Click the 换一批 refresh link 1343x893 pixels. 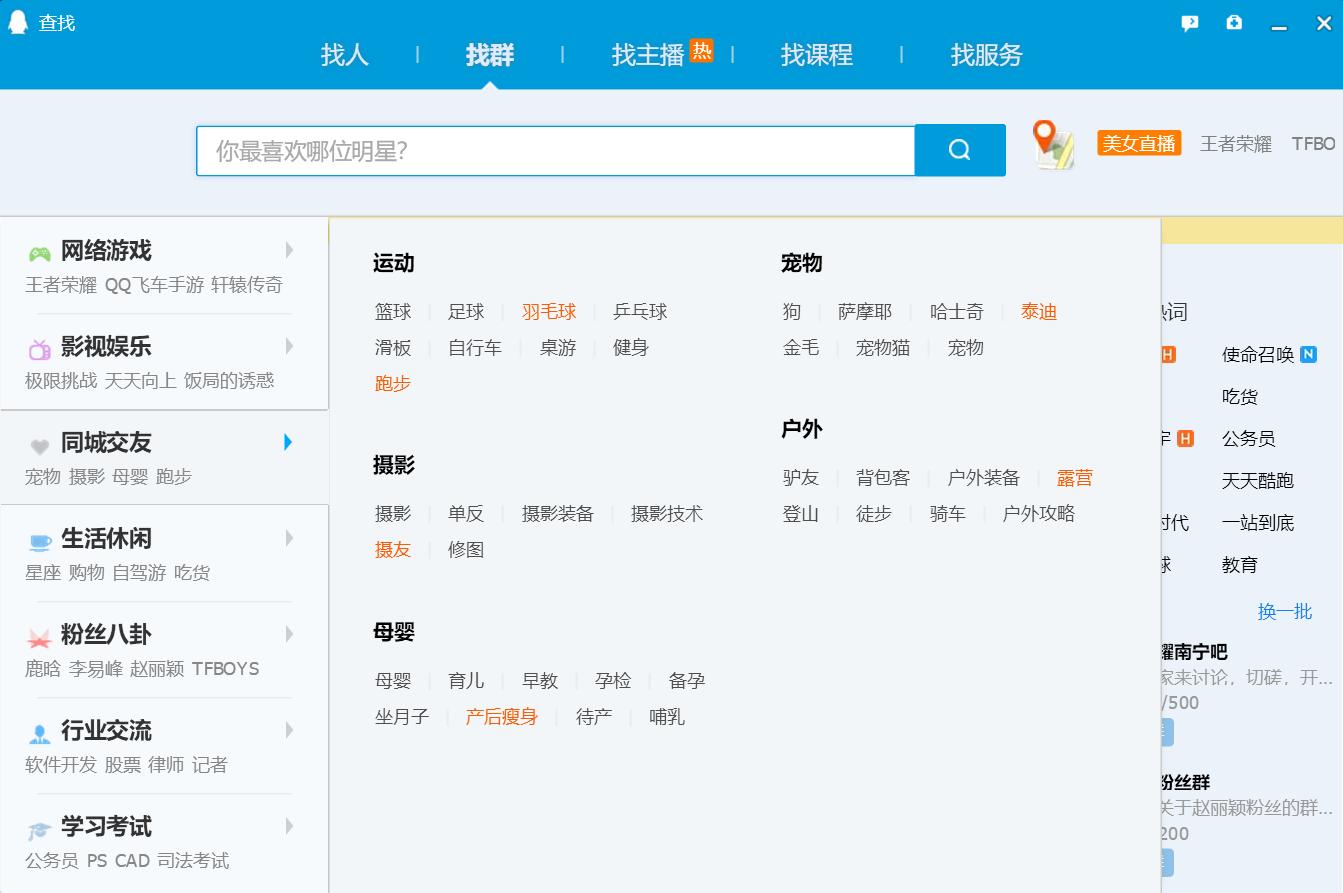(x=1285, y=613)
